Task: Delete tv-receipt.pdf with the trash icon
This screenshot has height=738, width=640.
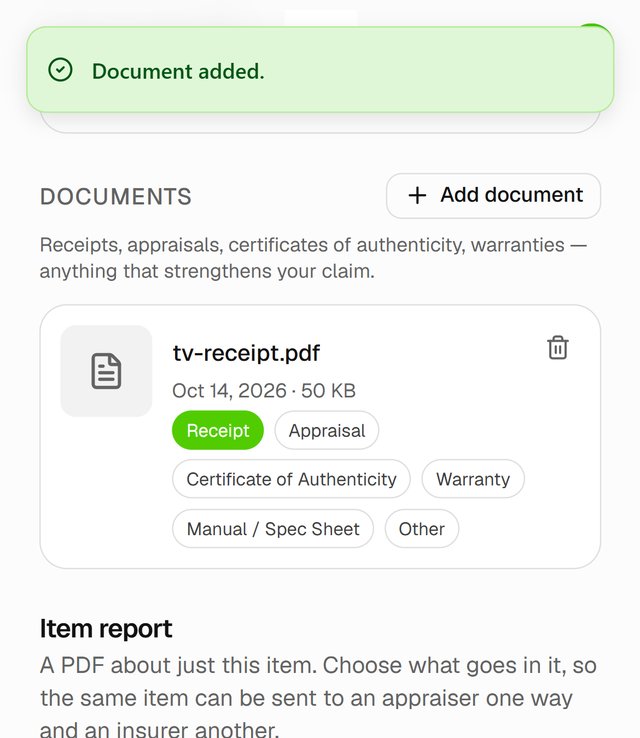Action: click(x=558, y=348)
